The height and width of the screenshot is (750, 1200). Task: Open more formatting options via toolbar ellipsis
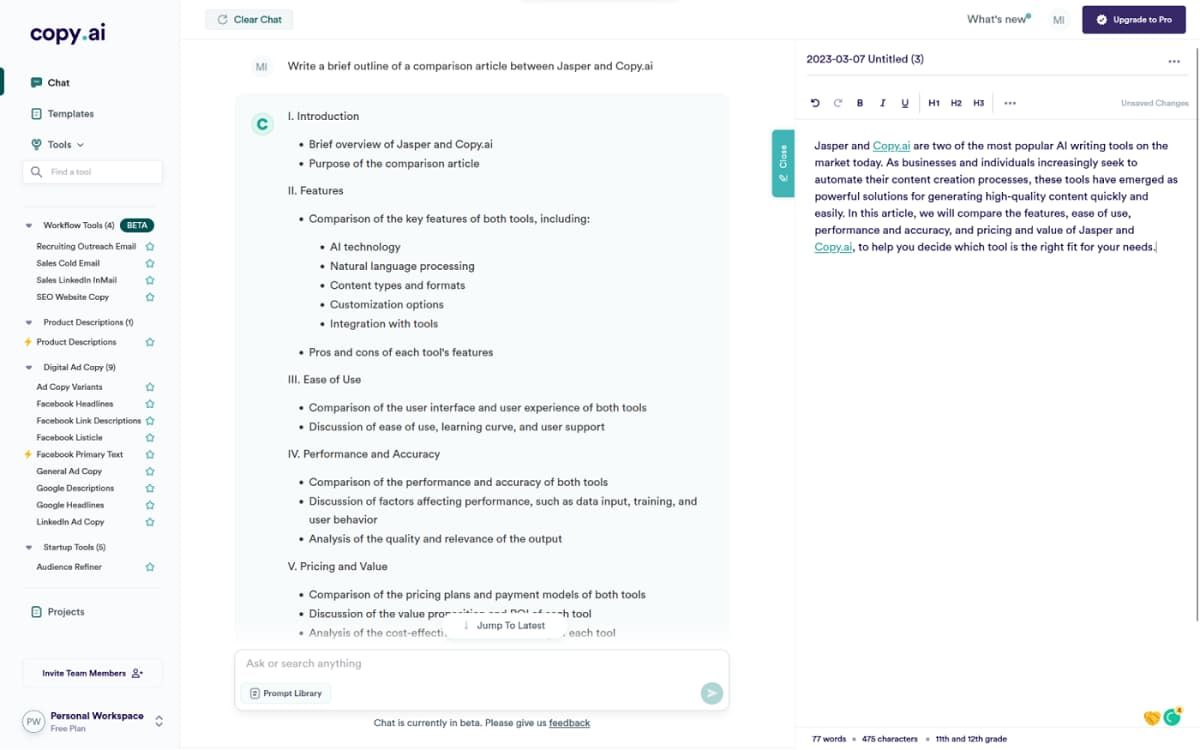tap(1009, 102)
